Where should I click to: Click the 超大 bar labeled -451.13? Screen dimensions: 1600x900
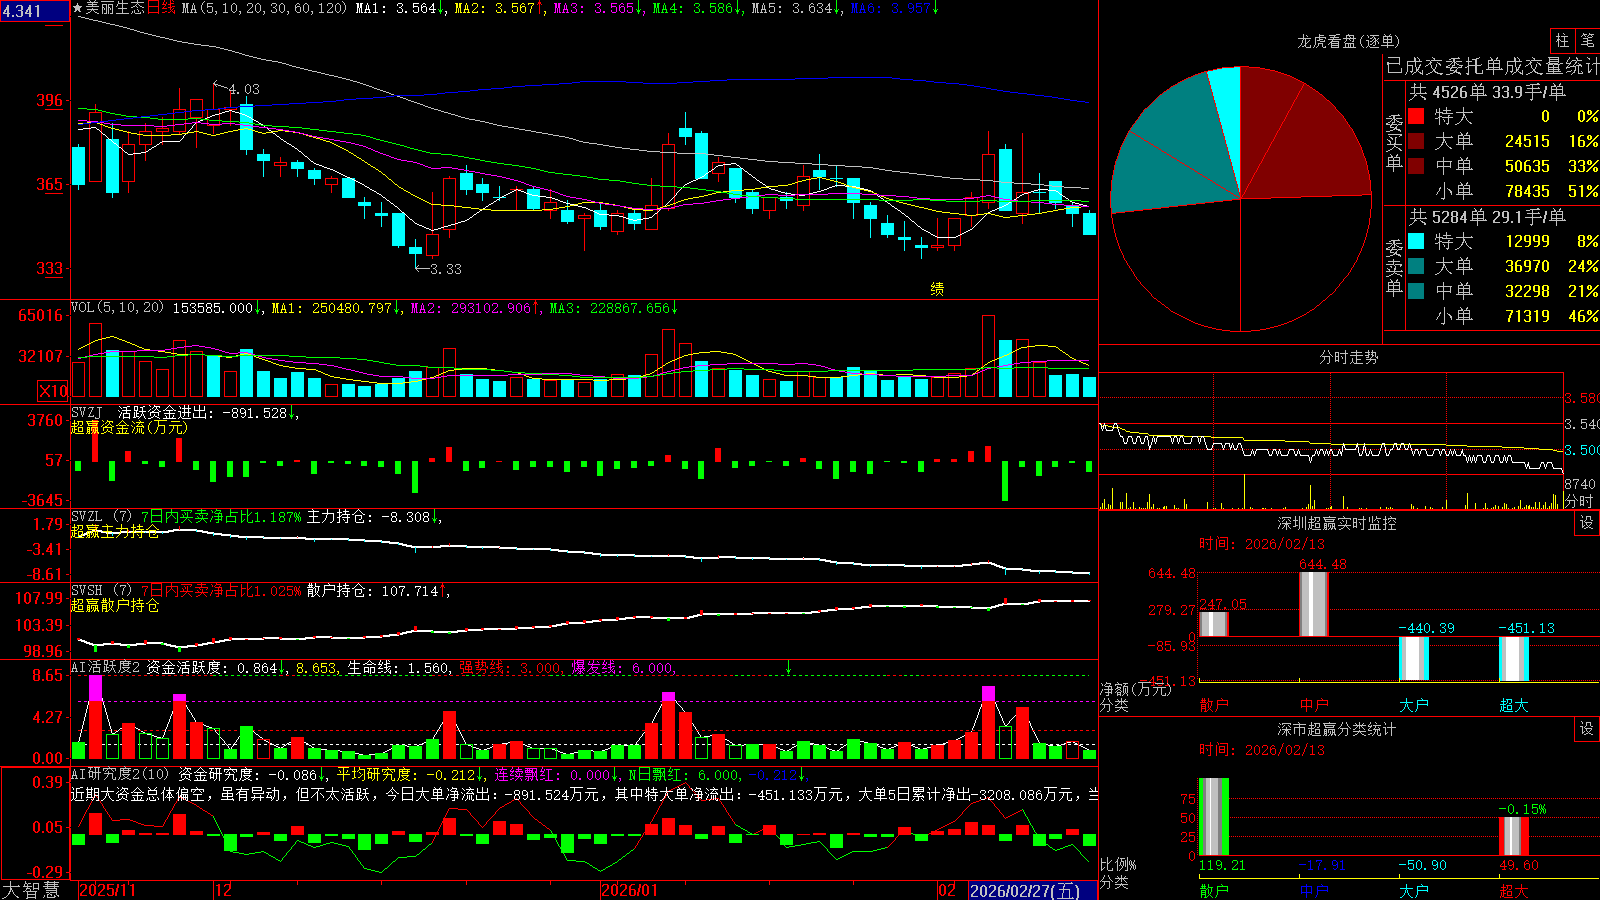1513,659
